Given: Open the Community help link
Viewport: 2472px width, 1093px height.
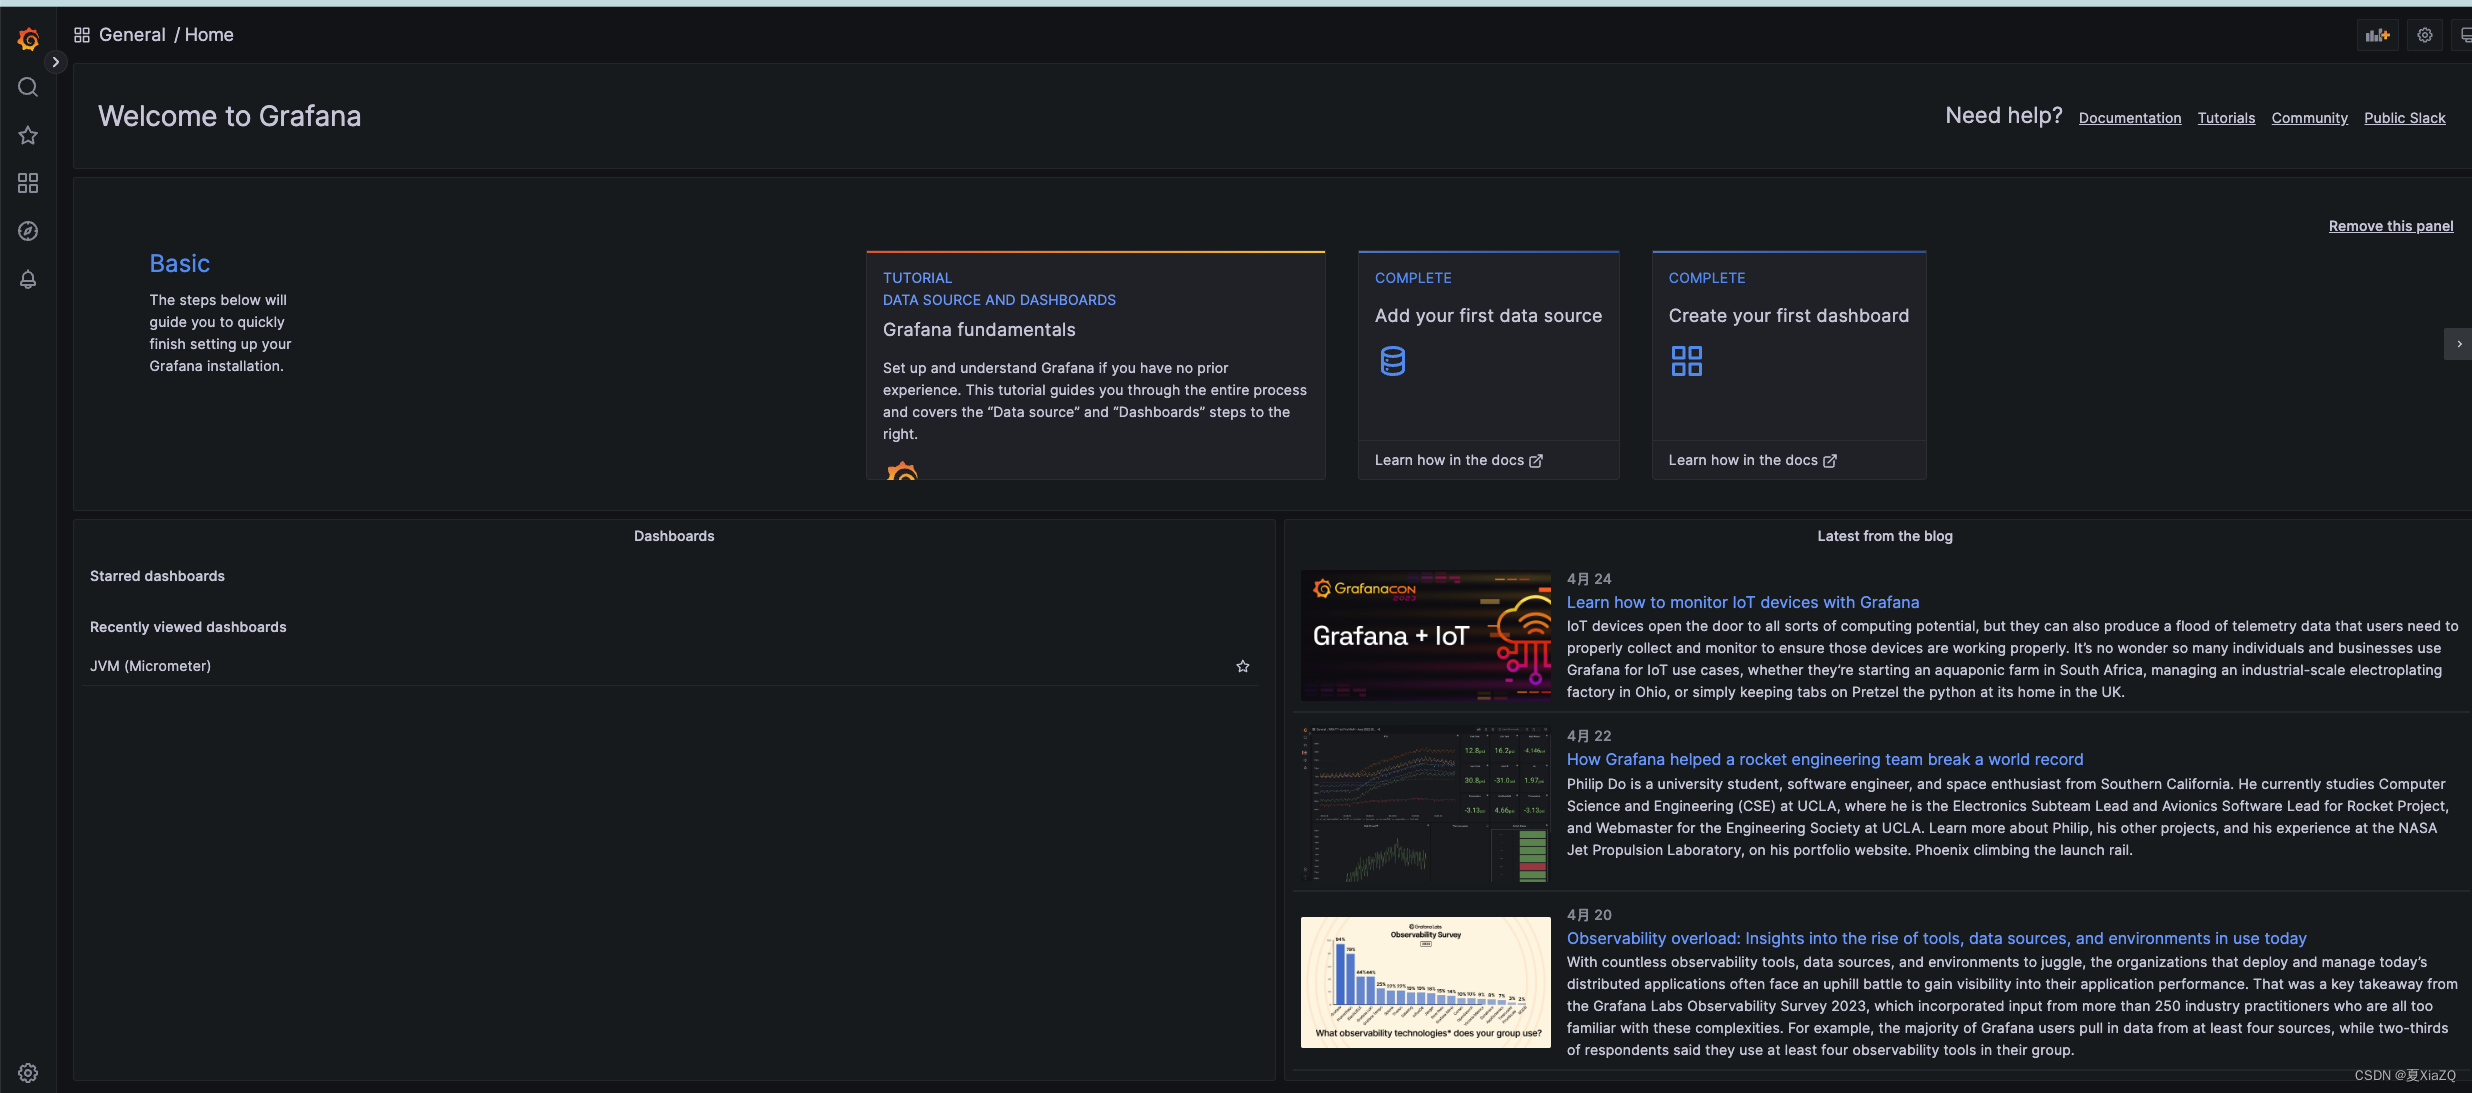Looking at the screenshot, I should 2309,118.
